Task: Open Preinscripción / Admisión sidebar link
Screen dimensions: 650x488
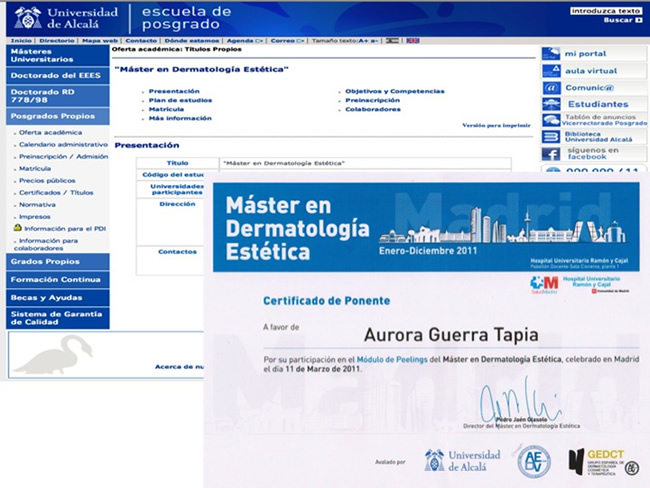Action: point(63,156)
